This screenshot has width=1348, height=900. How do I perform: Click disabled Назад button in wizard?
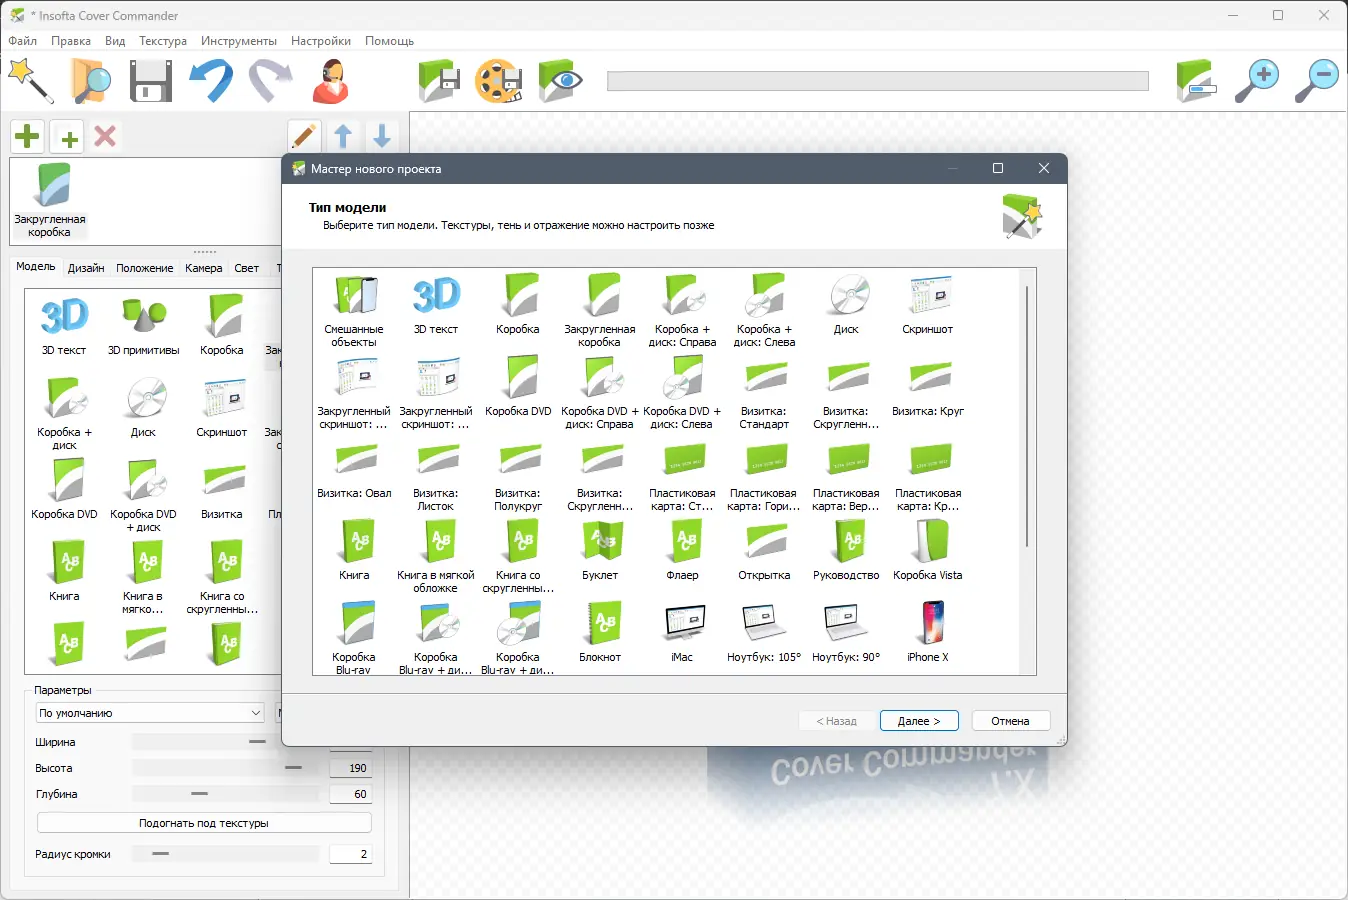pyautogui.click(x=836, y=721)
